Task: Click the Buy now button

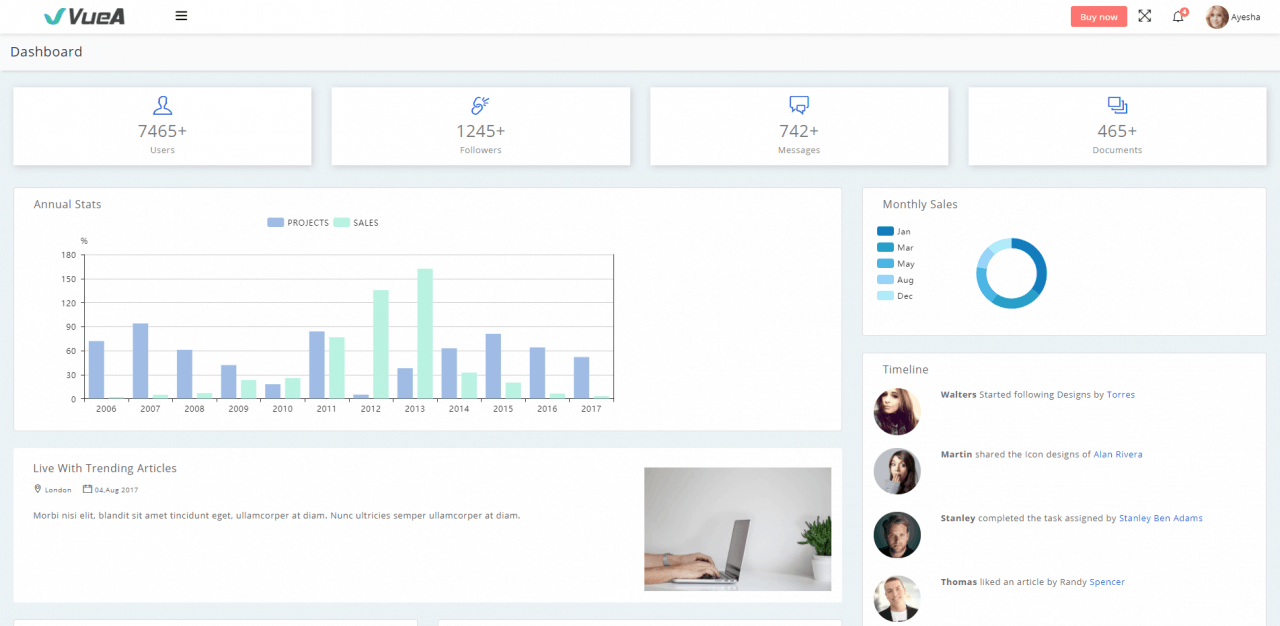Action: pyautogui.click(x=1098, y=16)
